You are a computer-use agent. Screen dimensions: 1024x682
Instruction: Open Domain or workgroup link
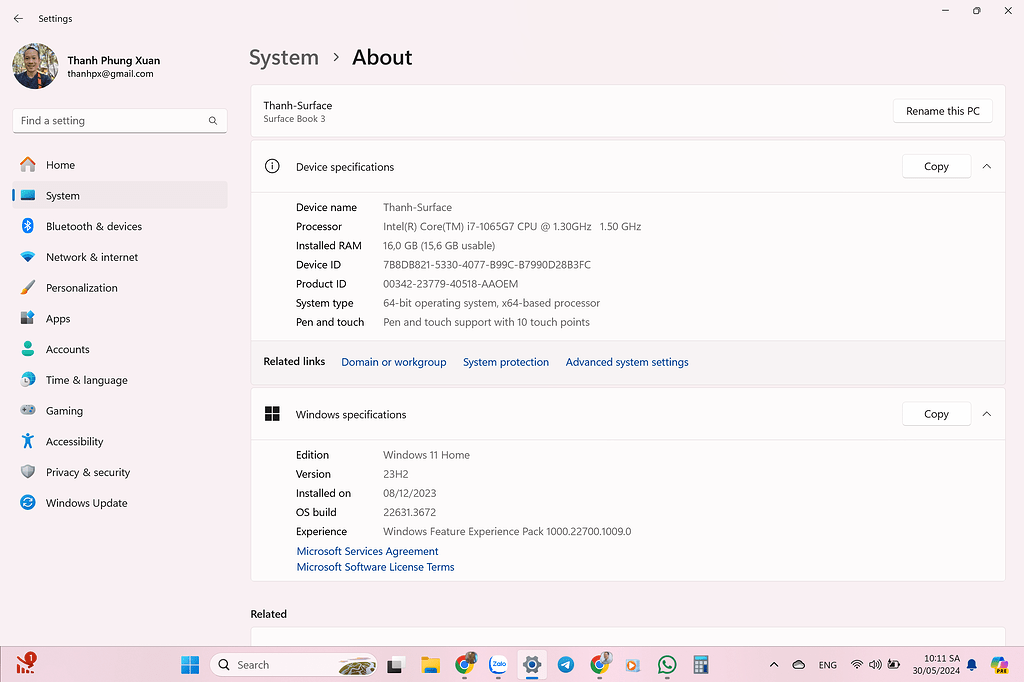[394, 362]
